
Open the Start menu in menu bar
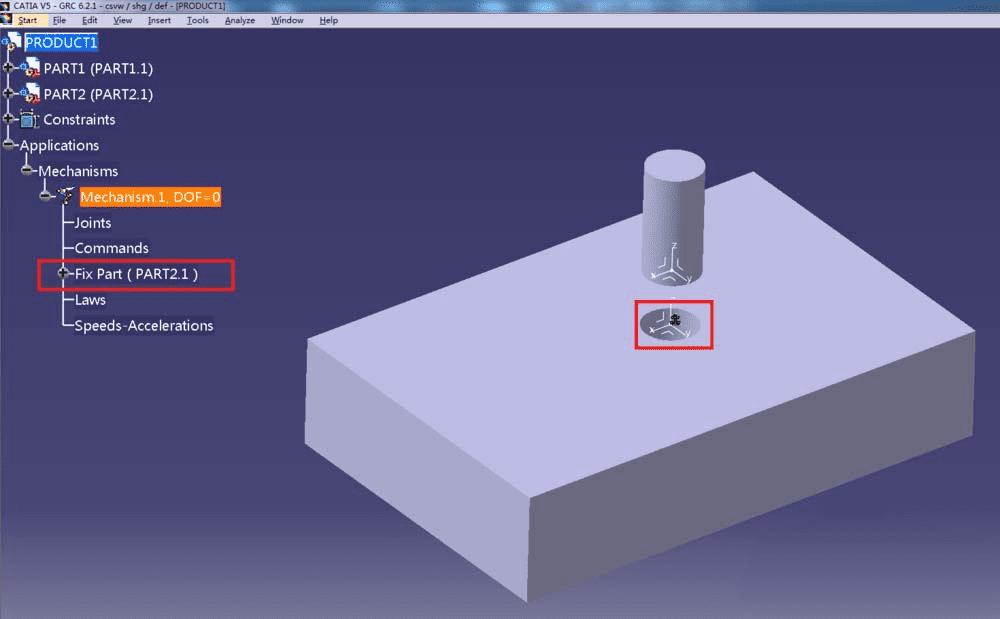tap(27, 20)
